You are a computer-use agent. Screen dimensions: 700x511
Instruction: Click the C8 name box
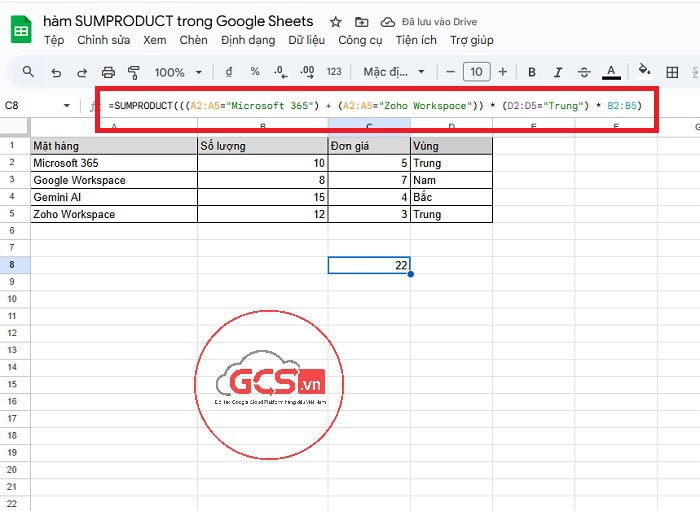pos(30,105)
